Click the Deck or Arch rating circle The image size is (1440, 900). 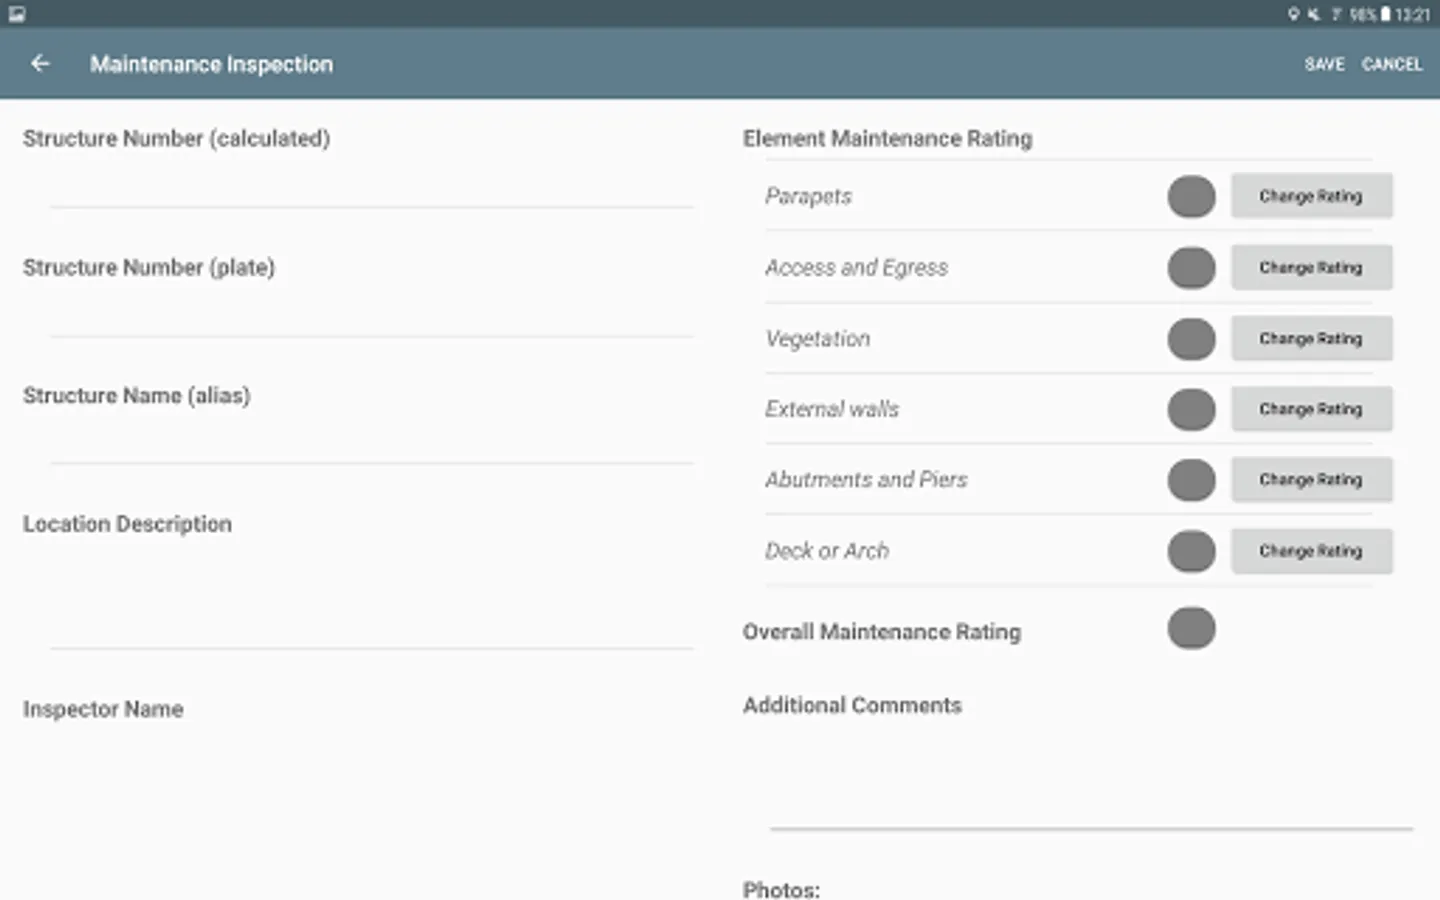coord(1190,551)
